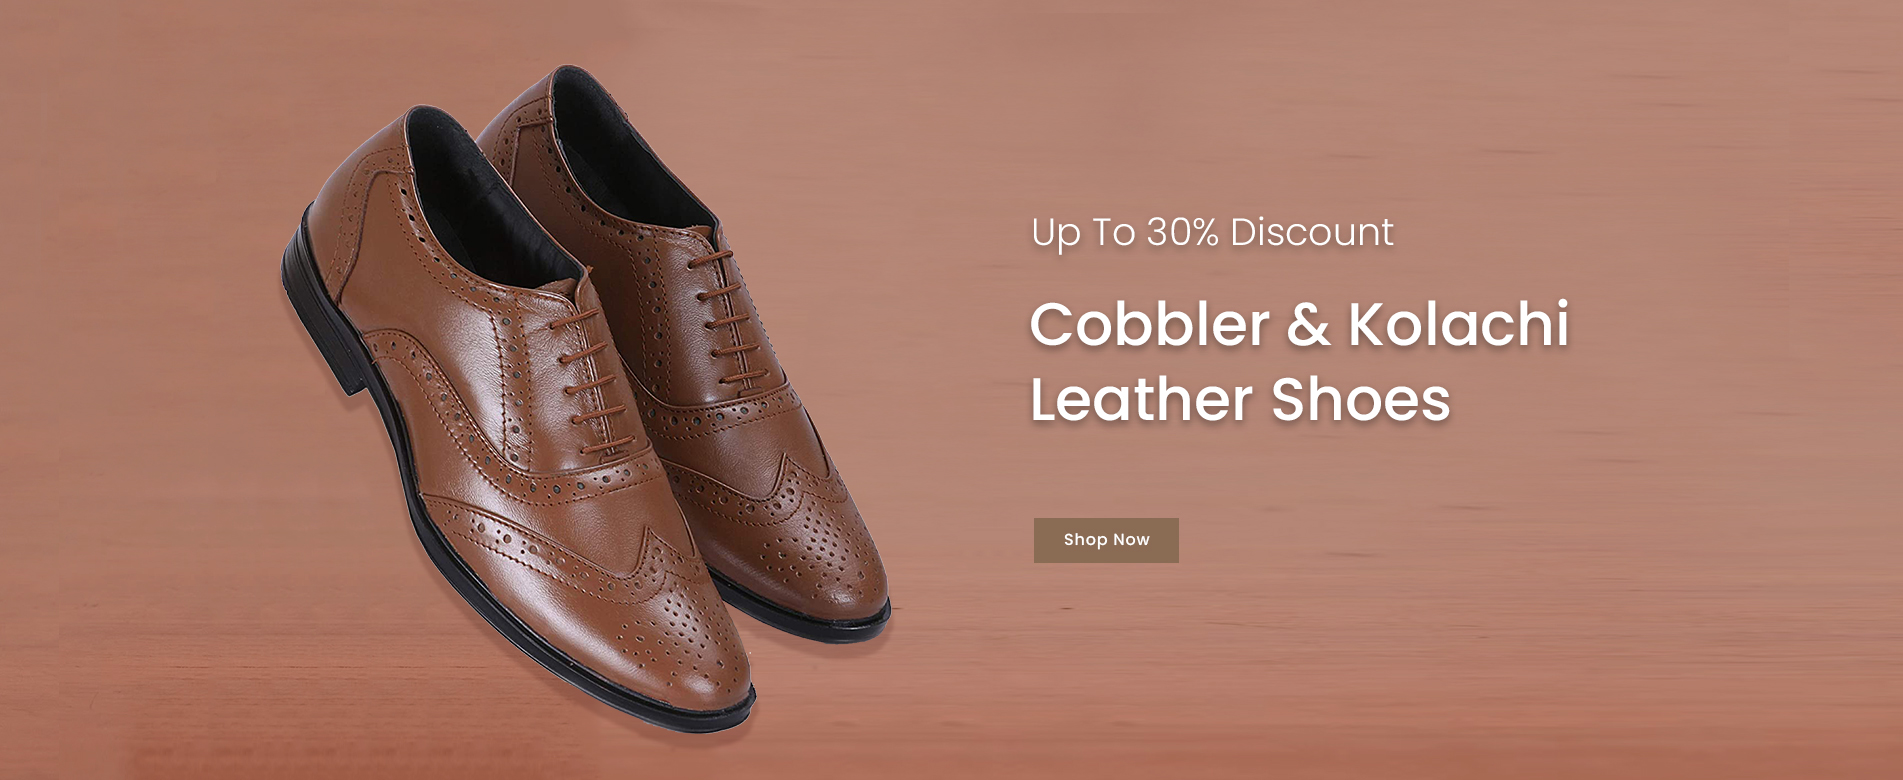Click the word Kolachi in the headline
Screen dimensions: 1903x780
1458,324
